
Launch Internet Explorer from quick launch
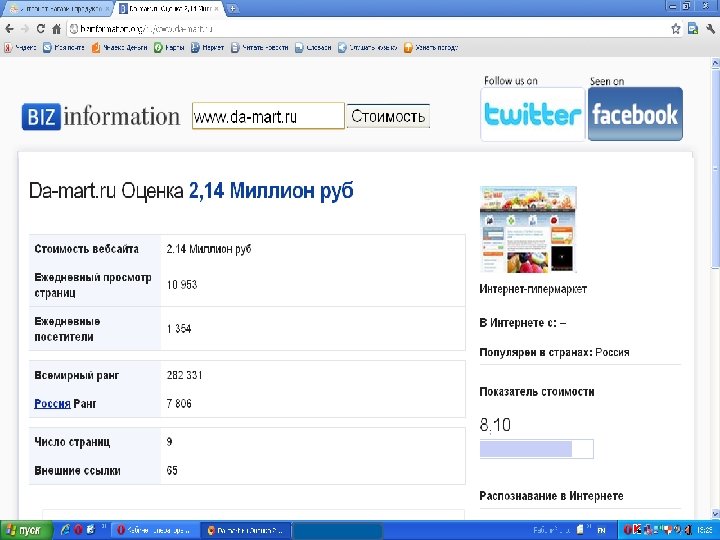(x=65, y=530)
